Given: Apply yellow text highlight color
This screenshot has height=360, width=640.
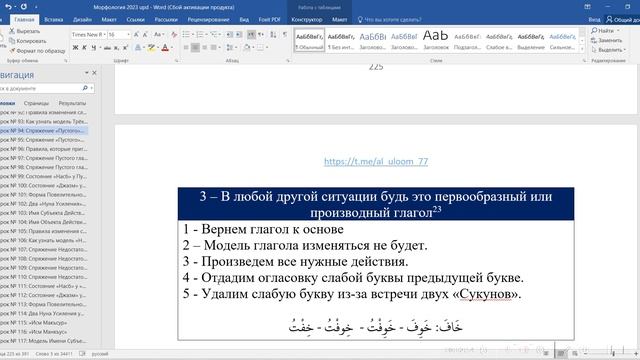Looking at the screenshot, I should tap(151, 48).
